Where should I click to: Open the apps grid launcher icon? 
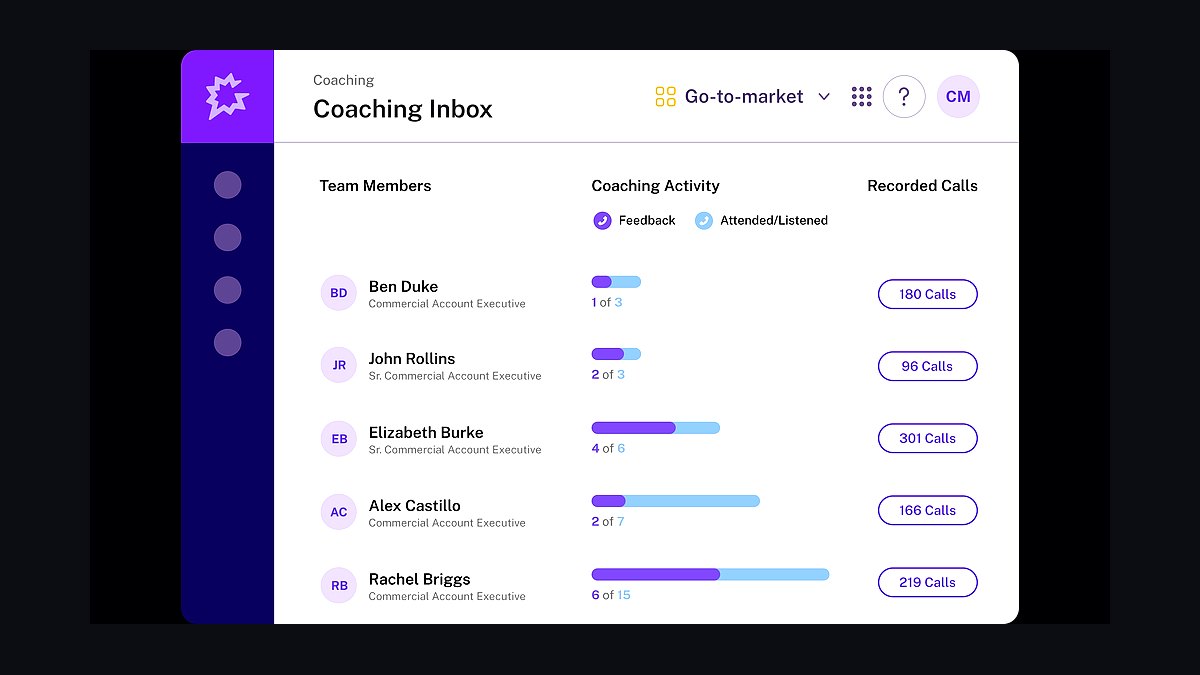861,97
